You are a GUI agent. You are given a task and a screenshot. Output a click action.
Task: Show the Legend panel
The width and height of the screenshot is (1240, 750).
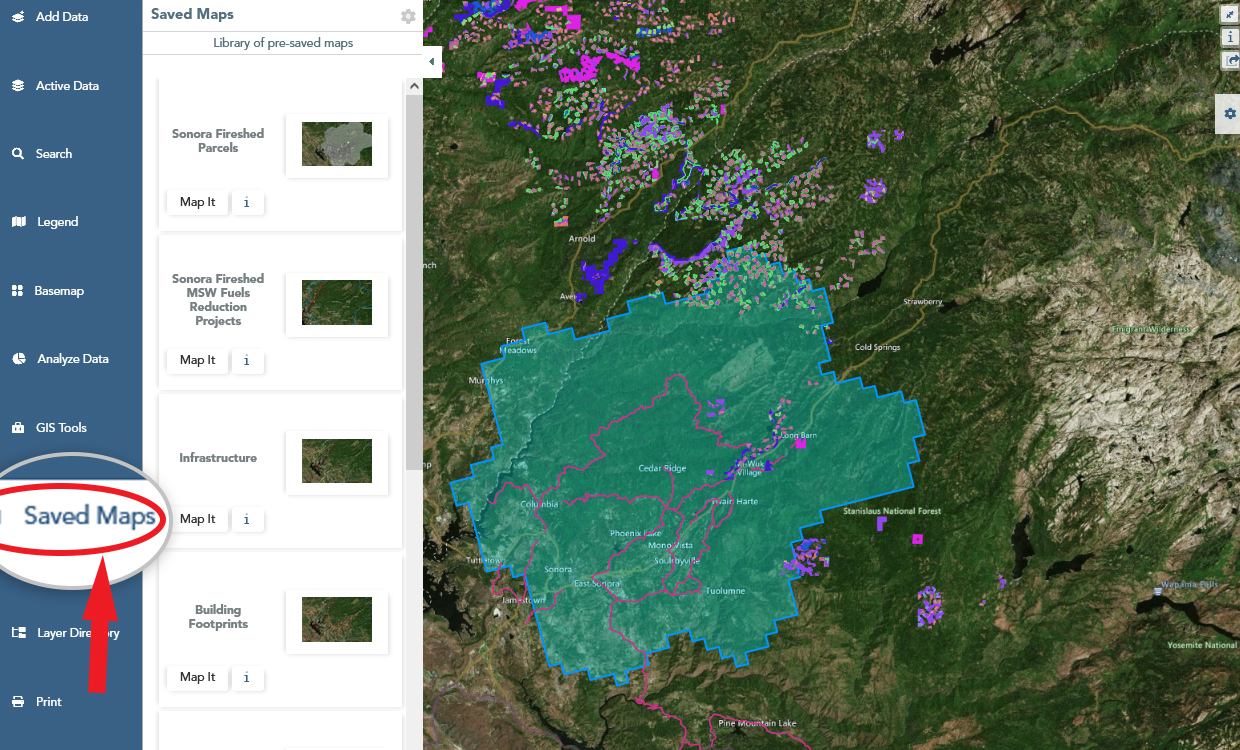click(x=45, y=222)
